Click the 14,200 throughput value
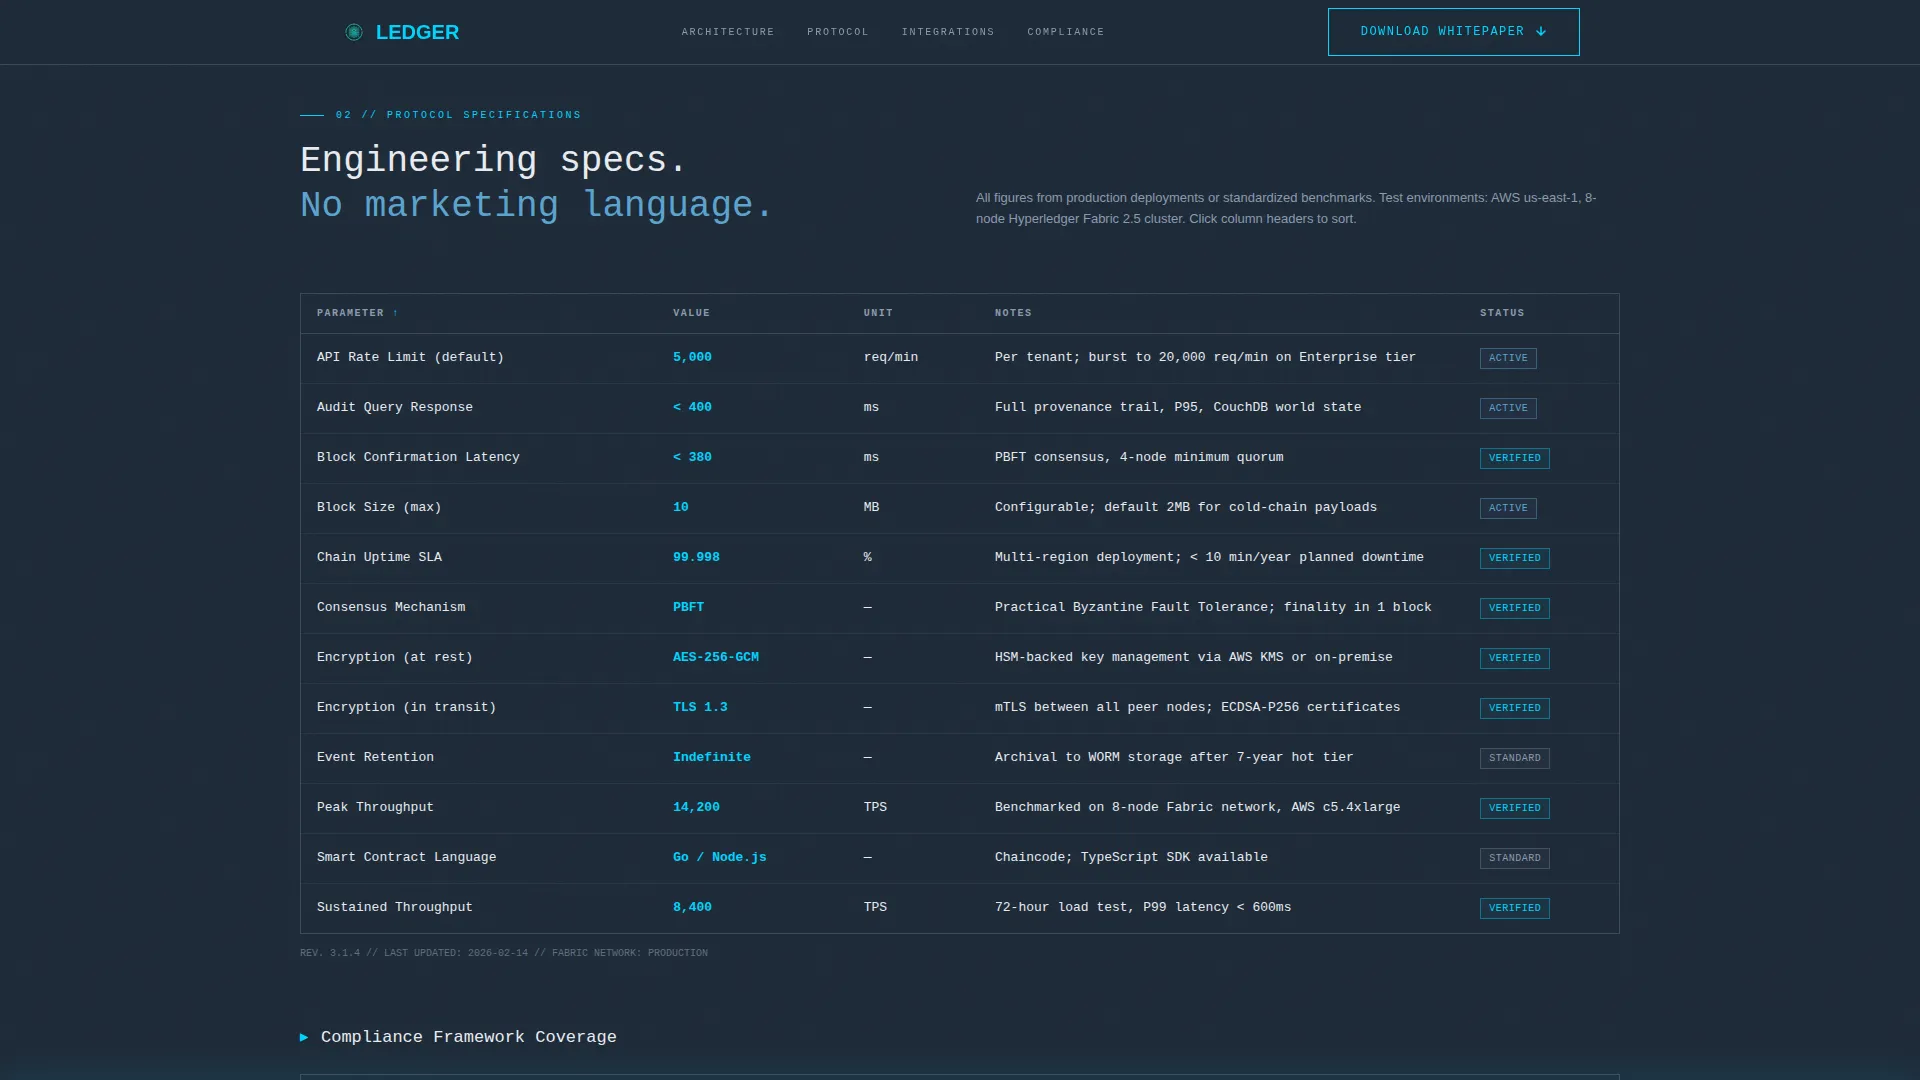Image resolution: width=1920 pixels, height=1080 pixels. coord(696,807)
